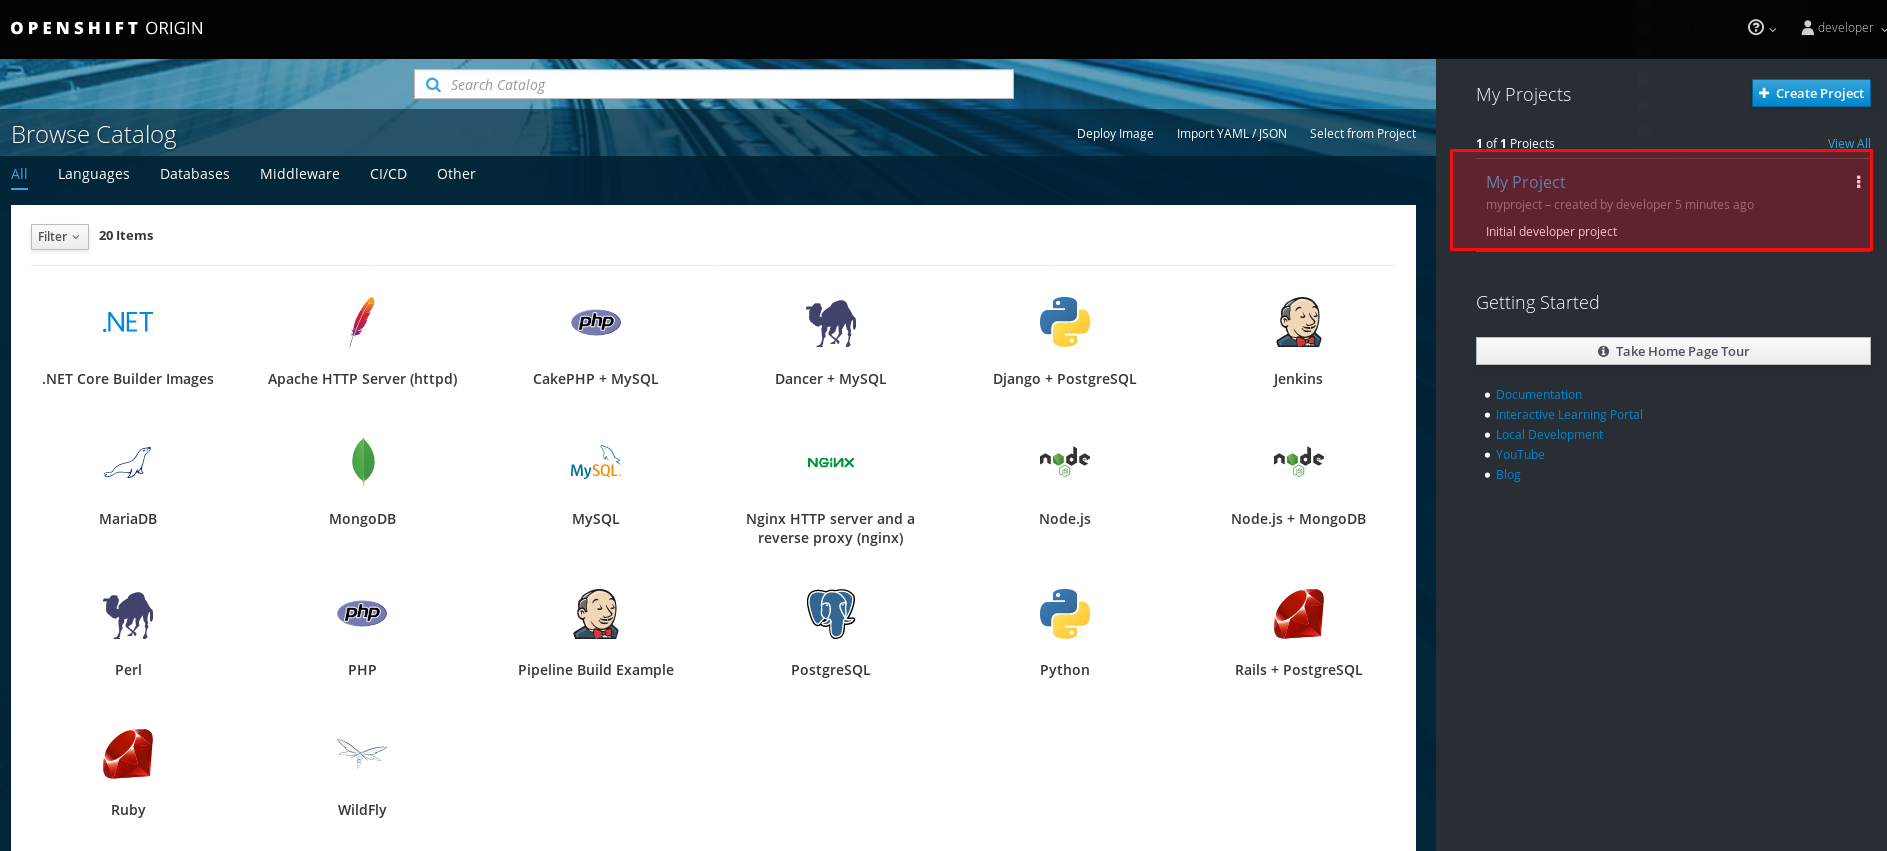Choose the MongoDB leaf icon

tap(363, 462)
